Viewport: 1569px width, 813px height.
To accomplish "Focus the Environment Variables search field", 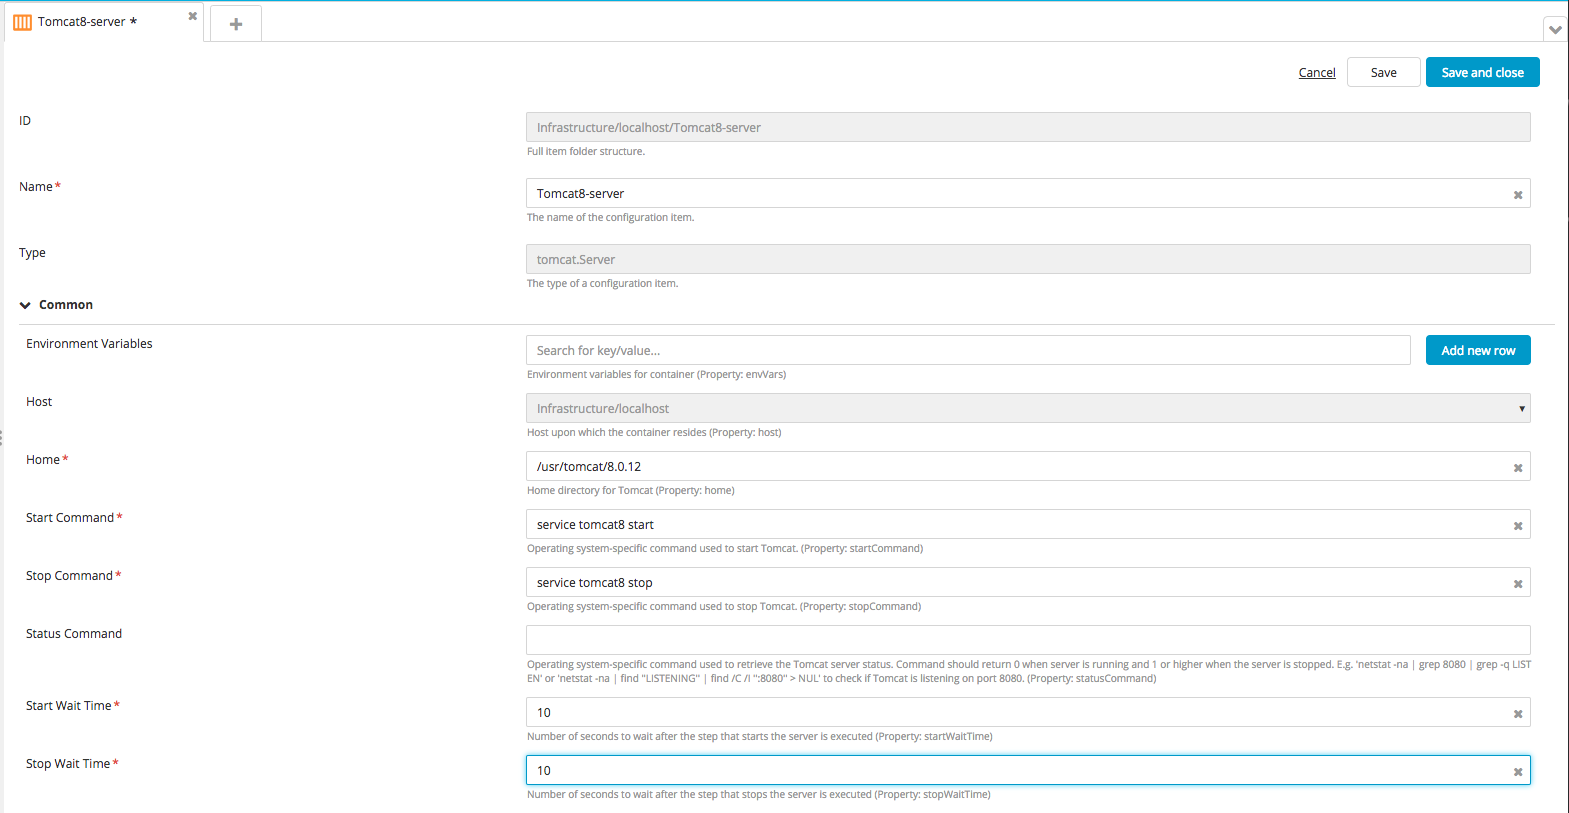I will [968, 350].
